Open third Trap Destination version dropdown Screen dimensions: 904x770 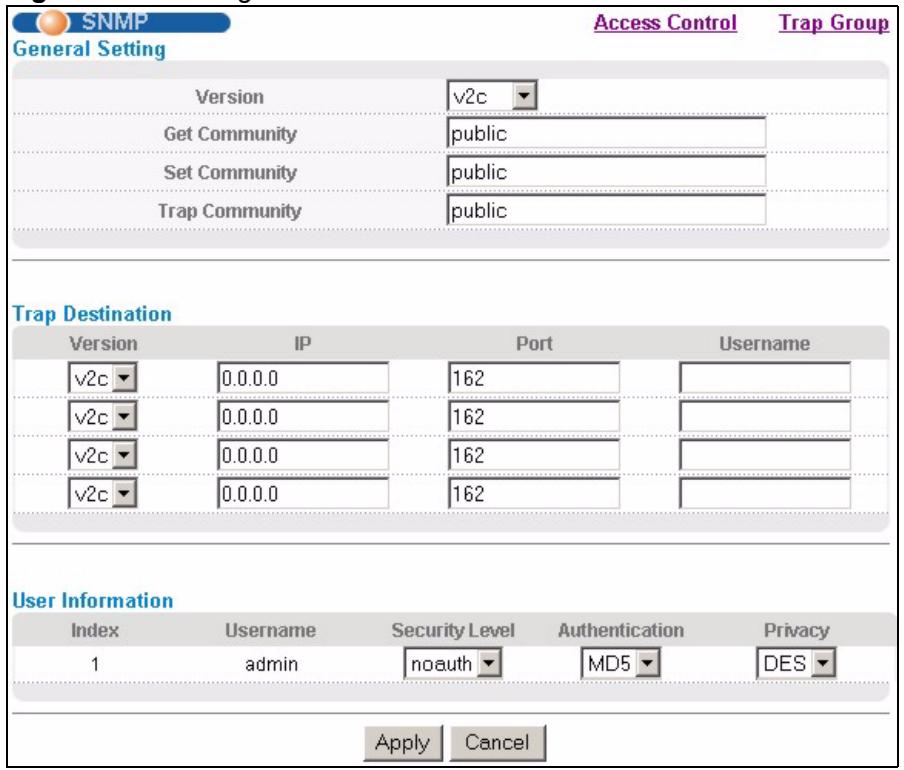click(103, 455)
